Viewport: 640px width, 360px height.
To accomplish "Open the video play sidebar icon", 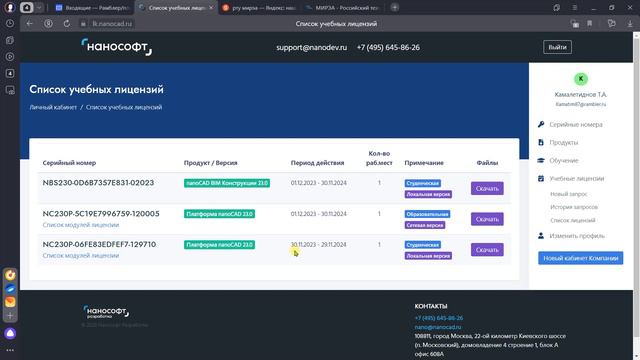I will (10, 57).
